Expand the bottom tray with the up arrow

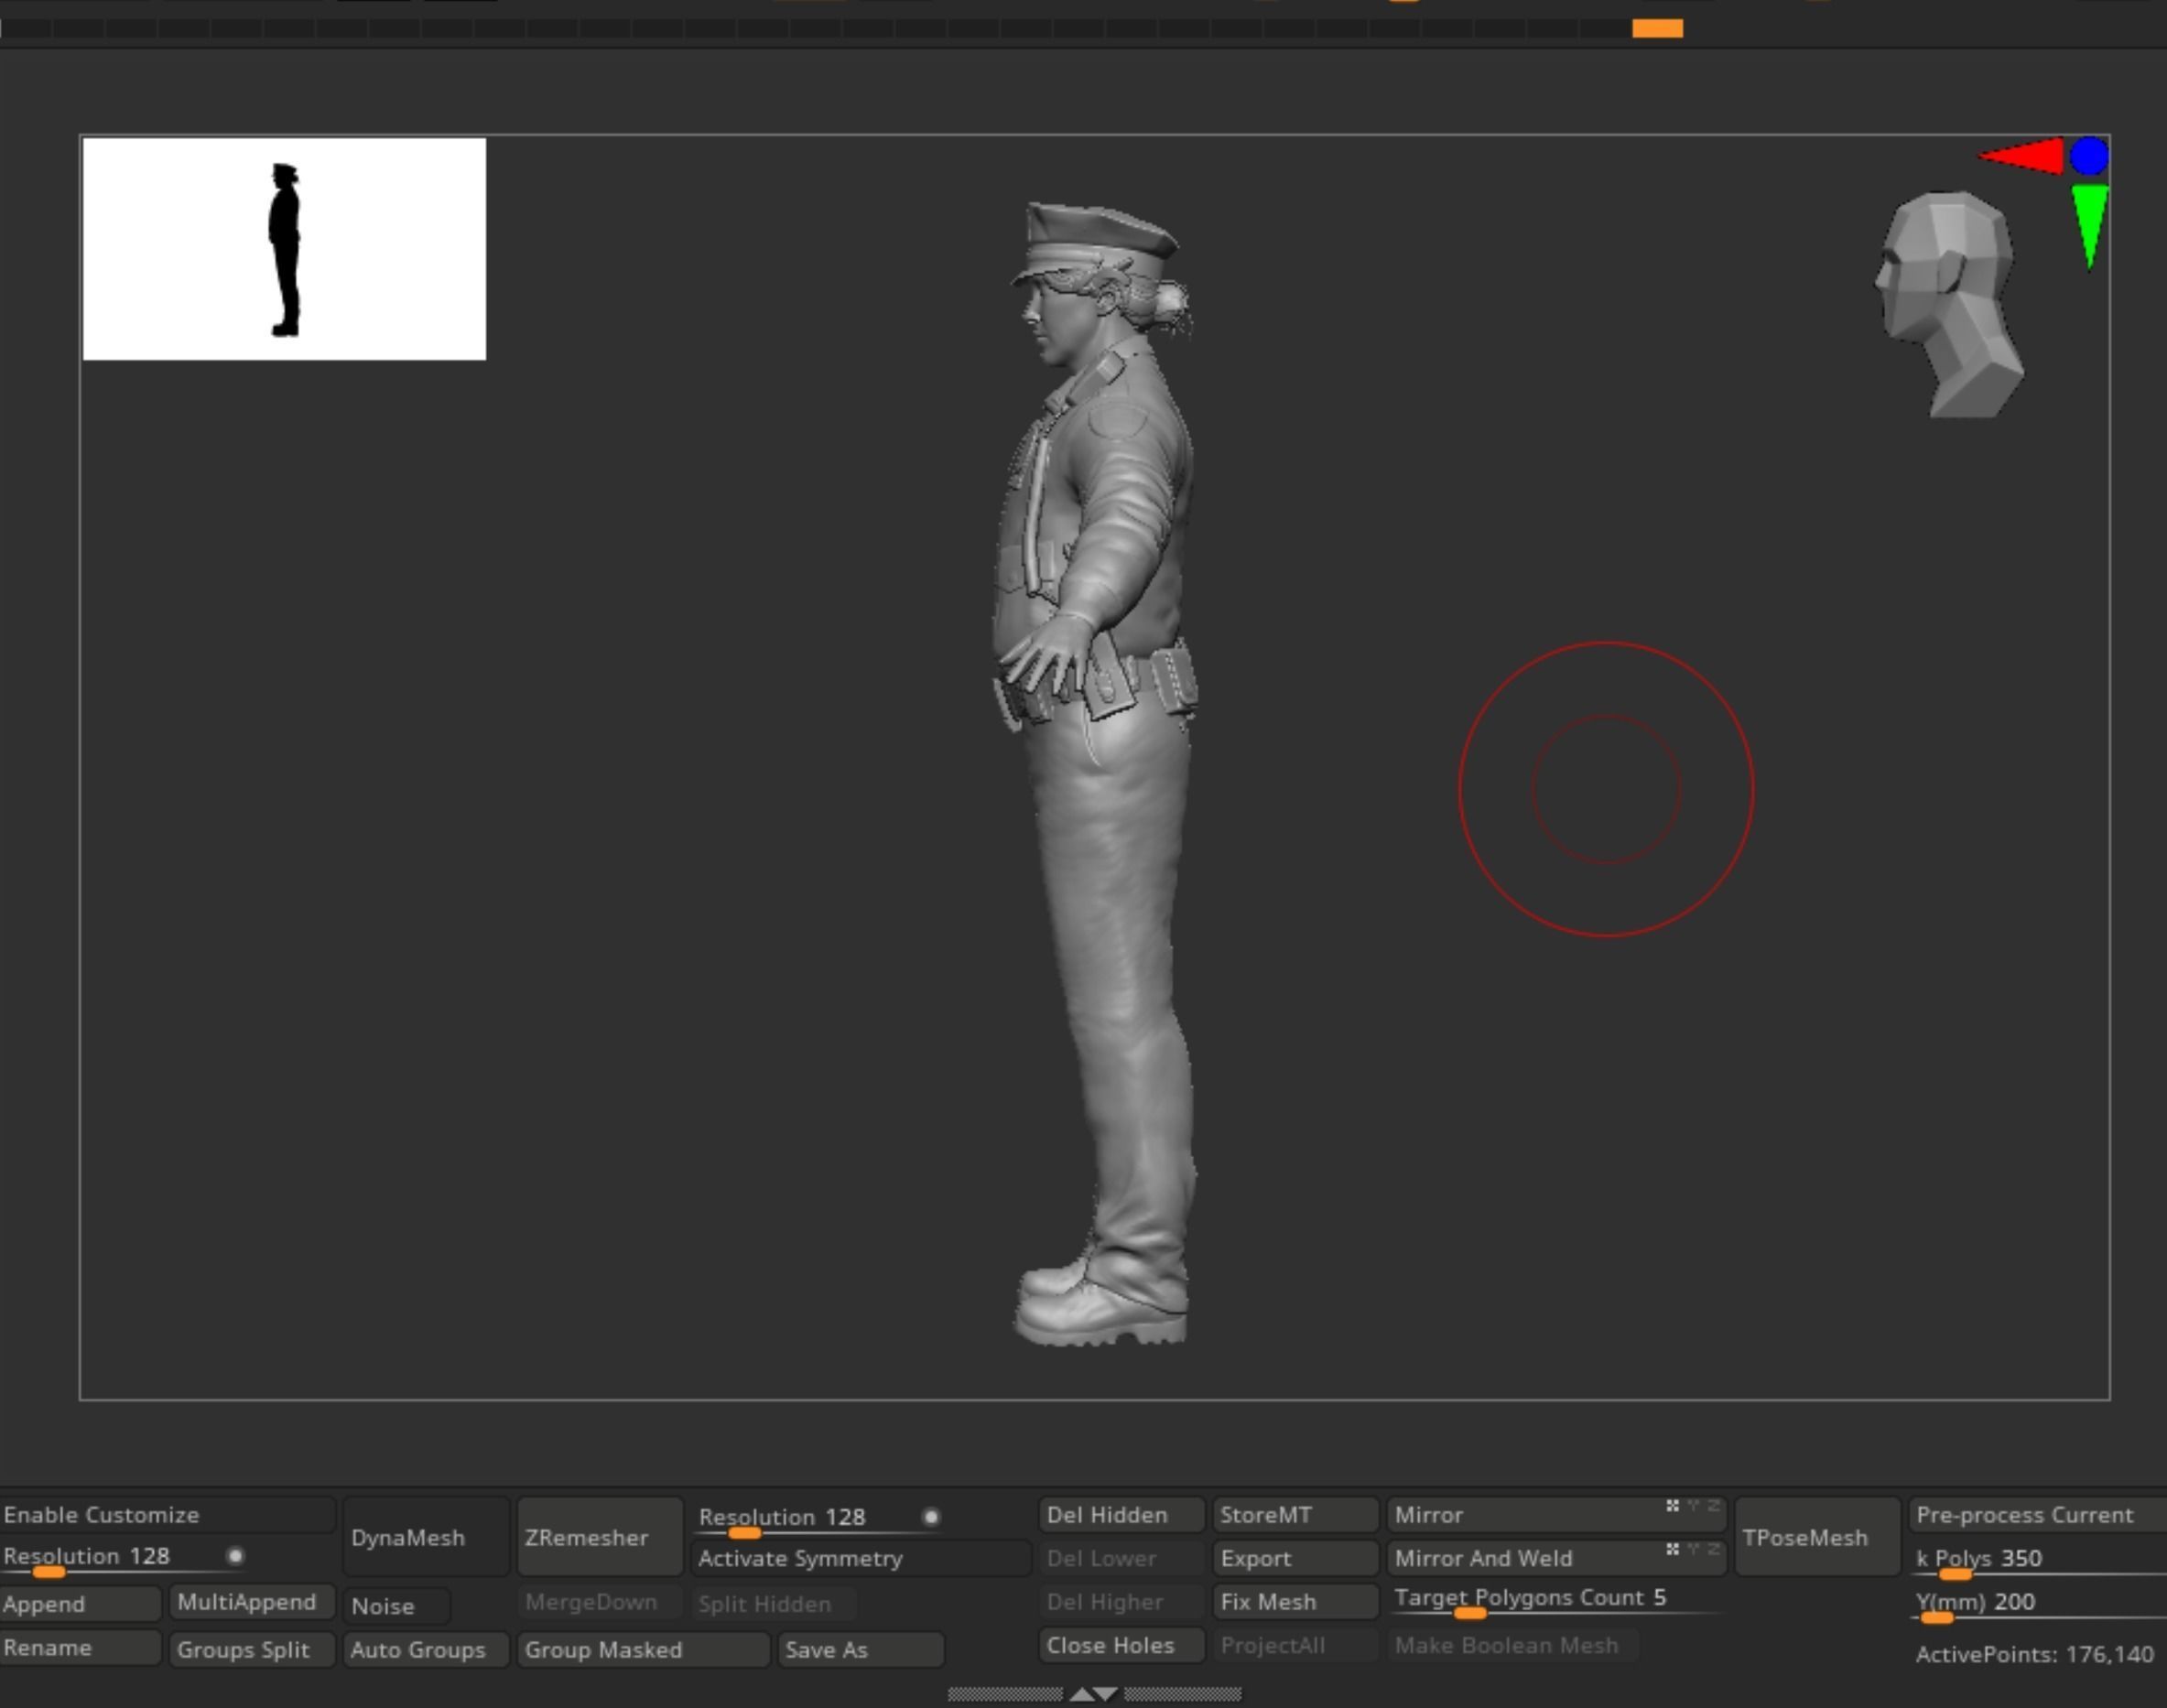(1083, 1695)
